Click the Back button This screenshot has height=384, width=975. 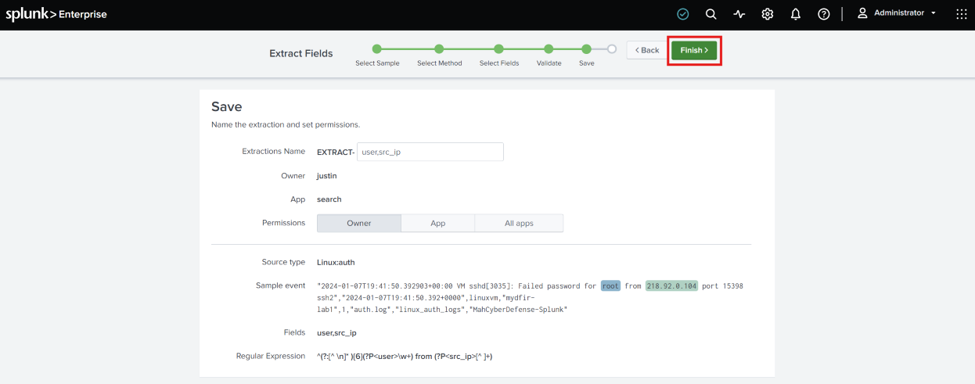click(647, 50)
